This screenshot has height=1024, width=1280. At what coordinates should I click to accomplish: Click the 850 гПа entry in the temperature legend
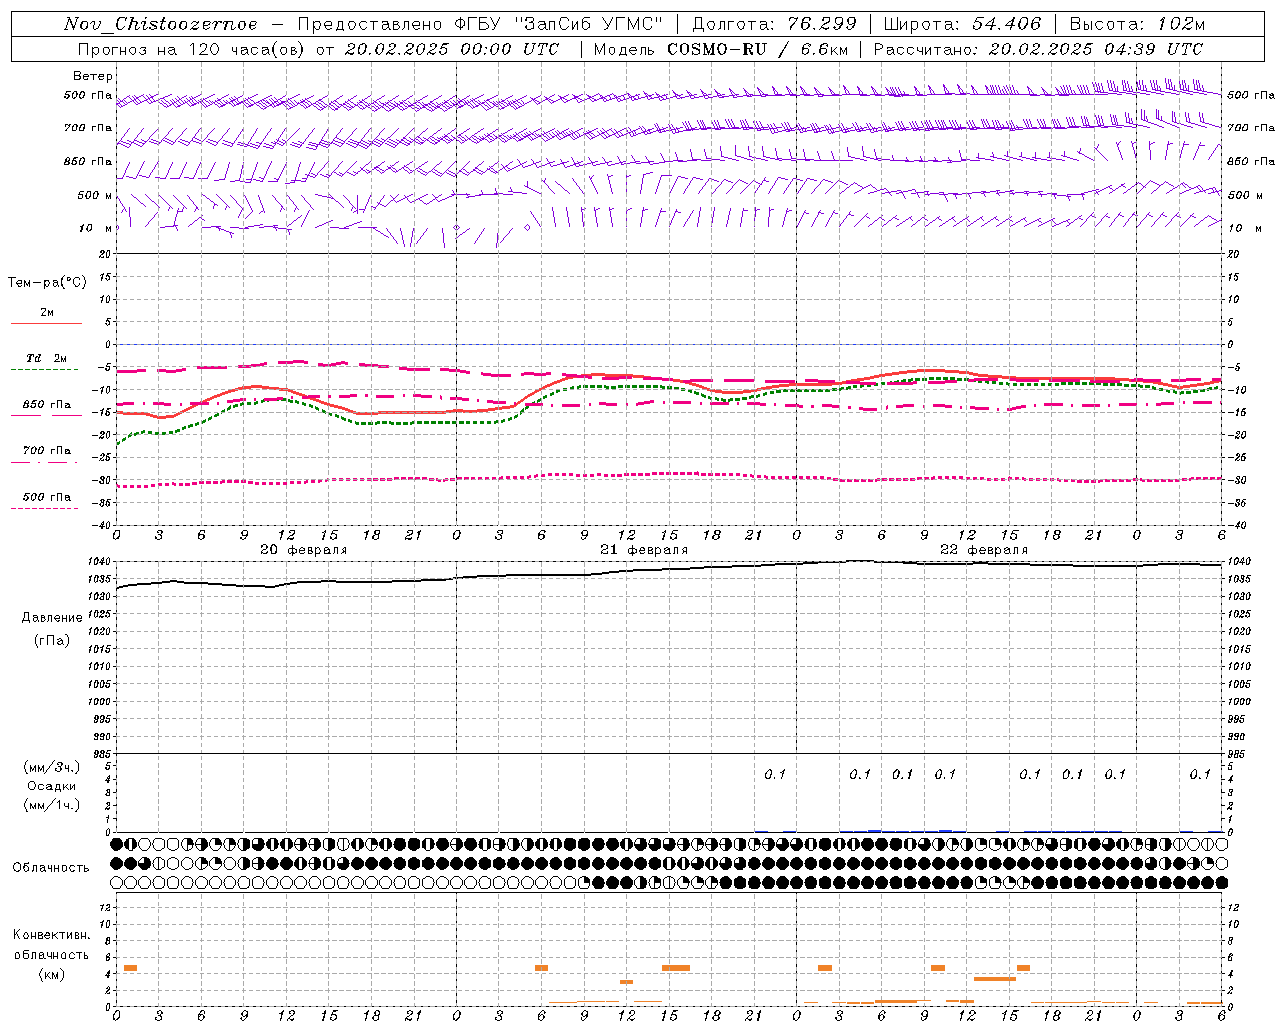pos(47,405)
